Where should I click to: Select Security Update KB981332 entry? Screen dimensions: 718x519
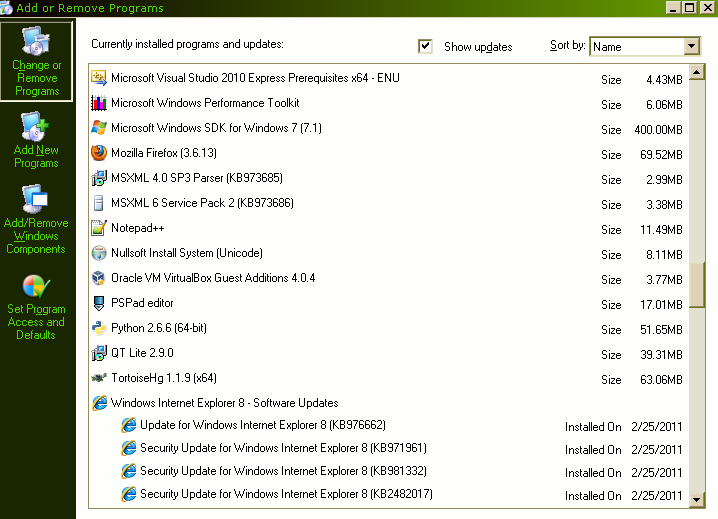(x=388, y=471)
